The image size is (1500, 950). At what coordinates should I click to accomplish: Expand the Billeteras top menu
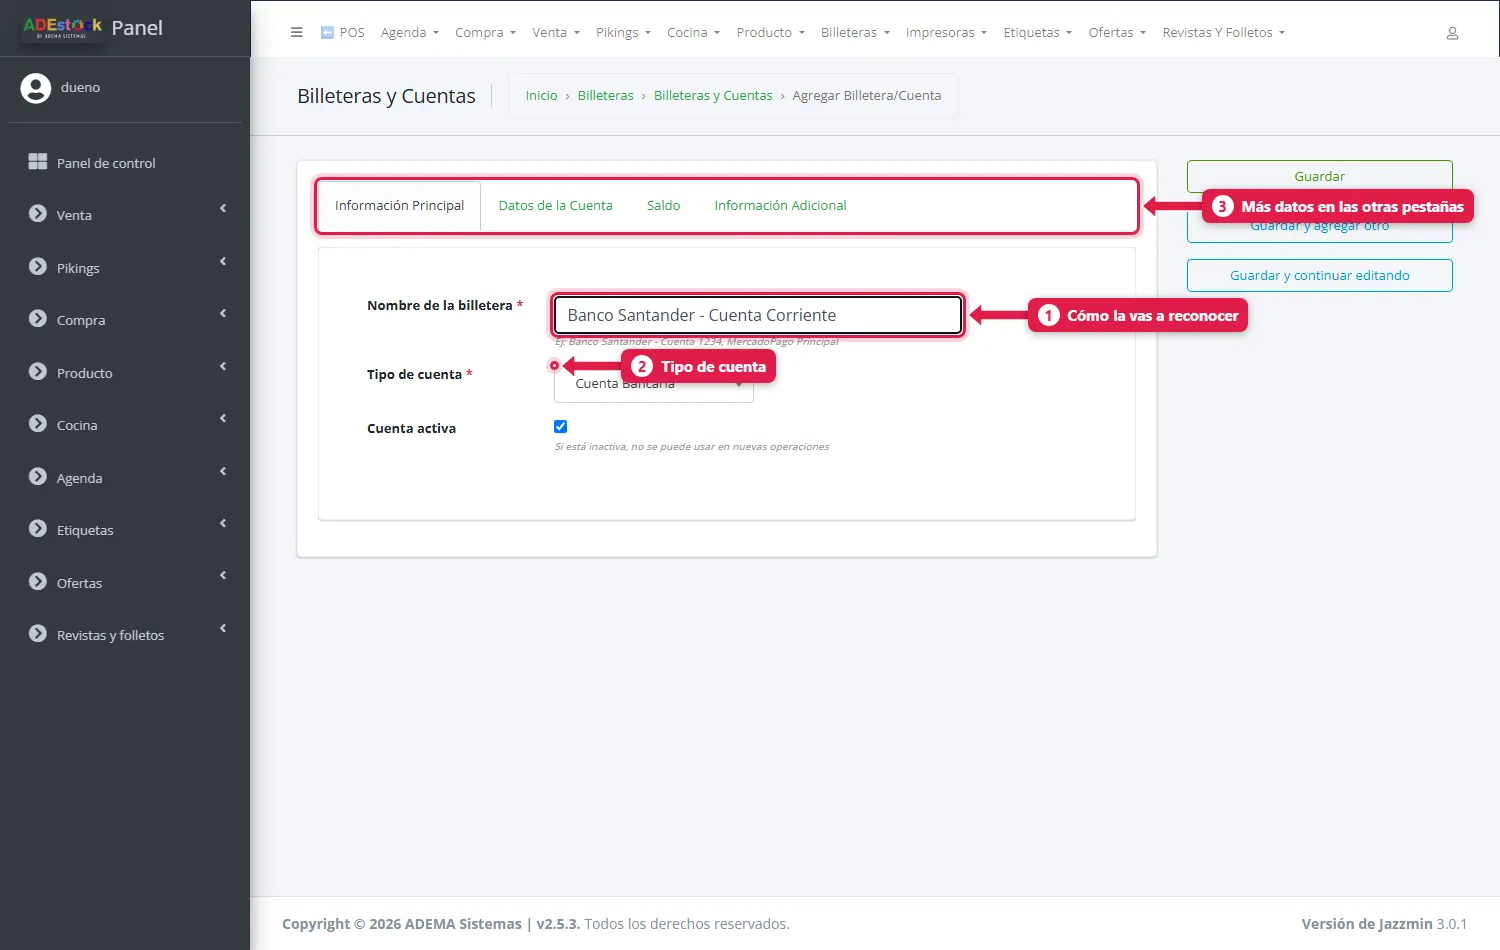(x=855, y=33)
